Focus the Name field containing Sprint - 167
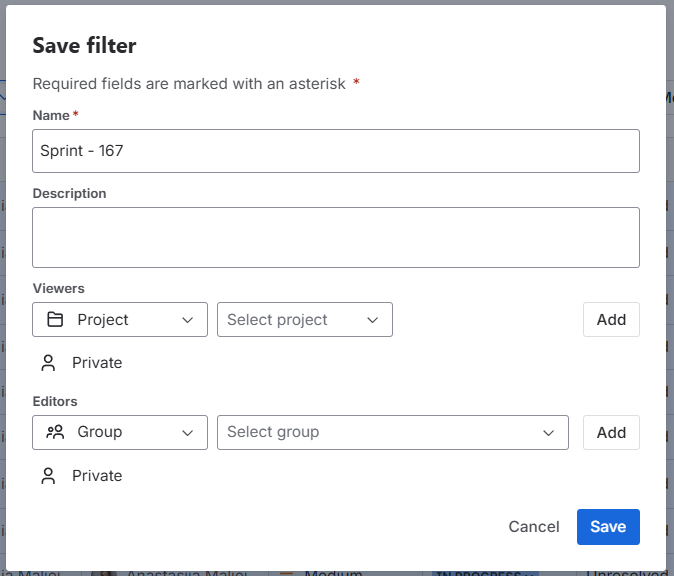674x576 pixels. coord(336,151)
